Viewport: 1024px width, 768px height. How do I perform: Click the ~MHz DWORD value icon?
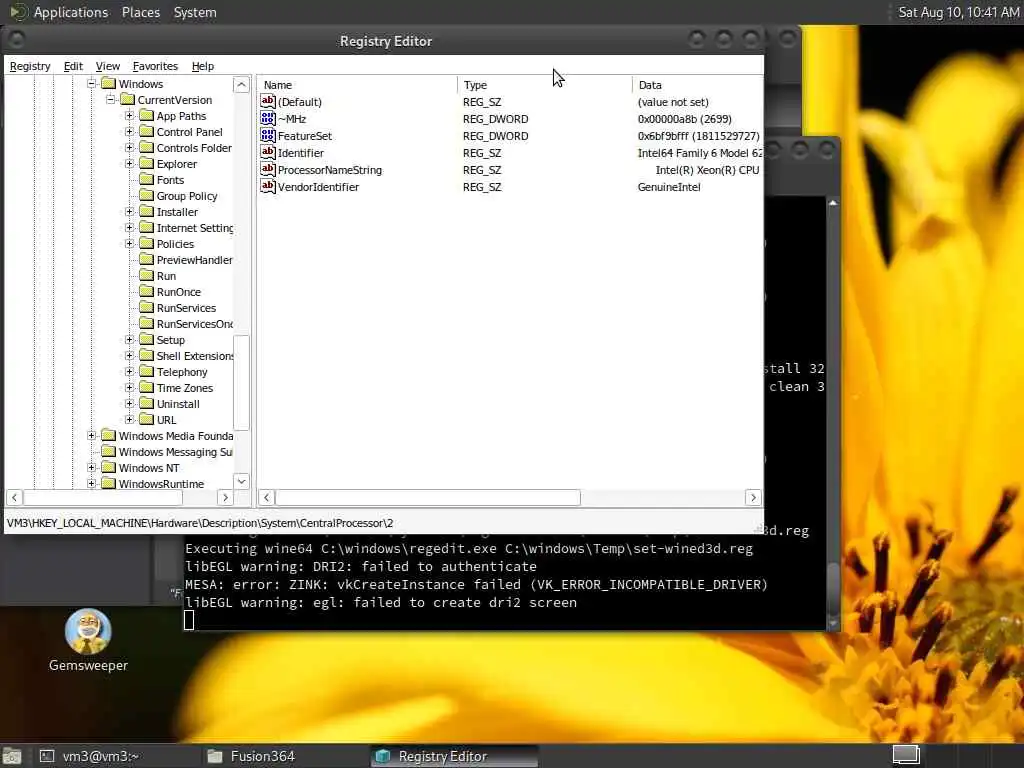click(x=268, y=118)
